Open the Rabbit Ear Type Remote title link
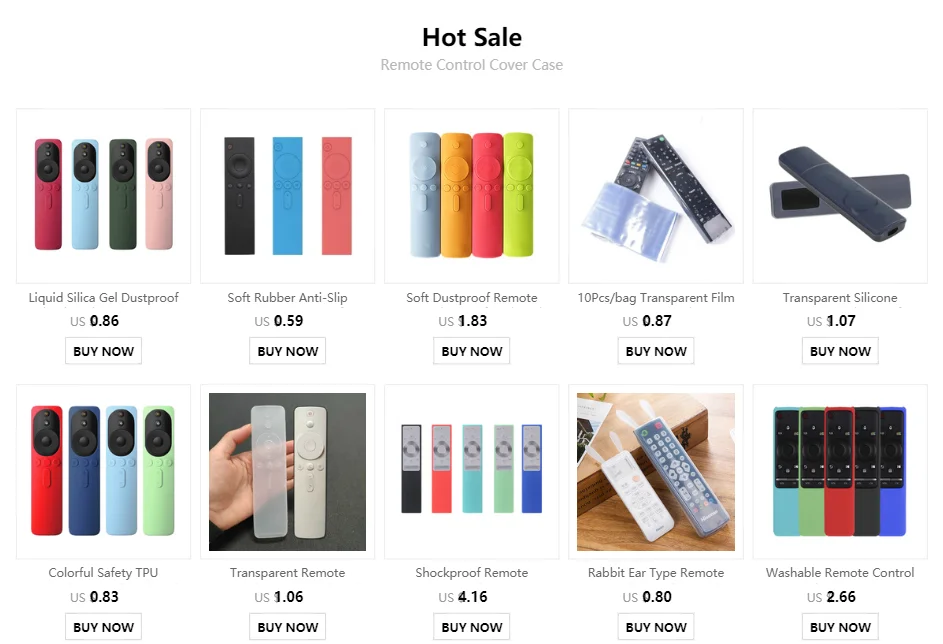This screenshot has width=943, height=644. point(656,573)
